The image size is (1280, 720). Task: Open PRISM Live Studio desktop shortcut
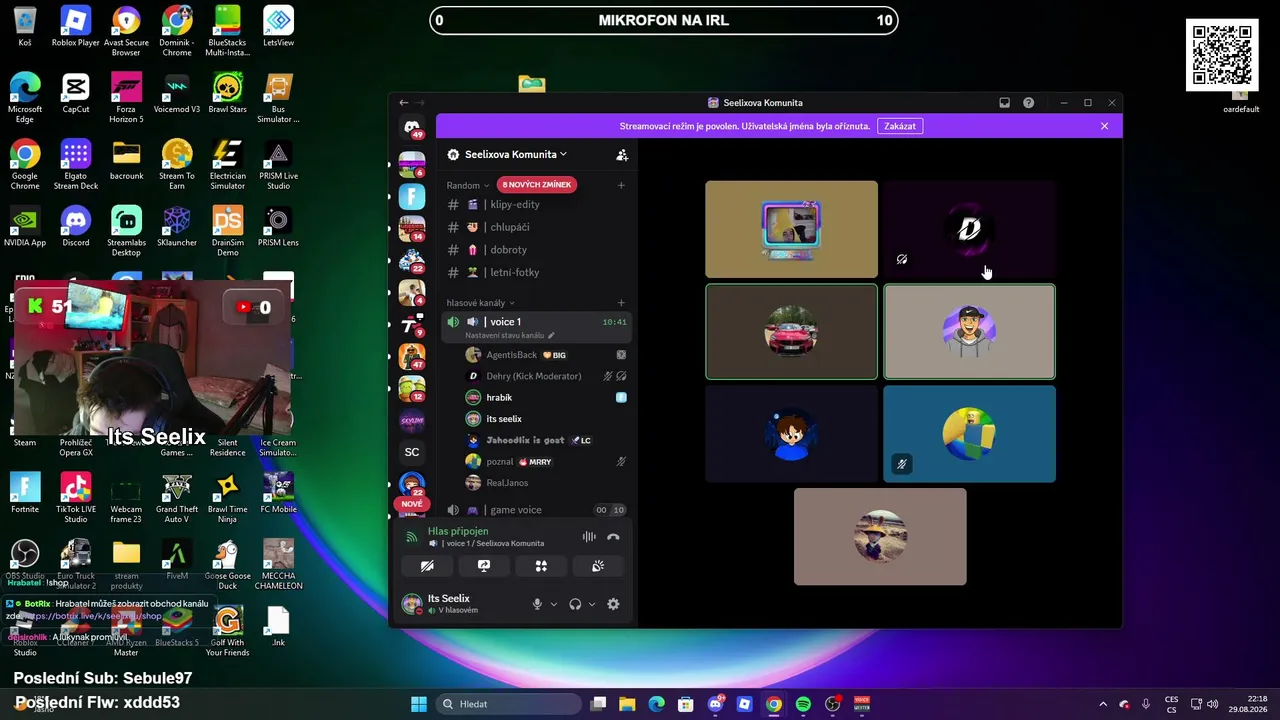(x=278, y=165)
